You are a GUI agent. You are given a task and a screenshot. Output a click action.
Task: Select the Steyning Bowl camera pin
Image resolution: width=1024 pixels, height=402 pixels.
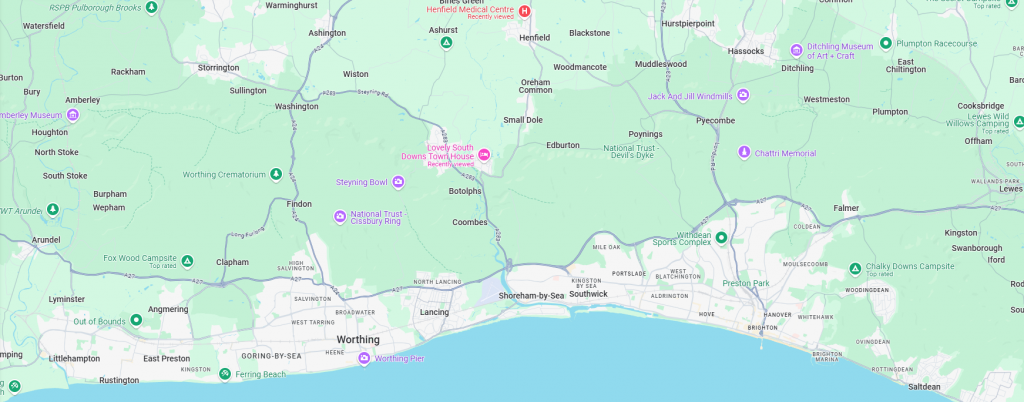(x=398, y=182)
